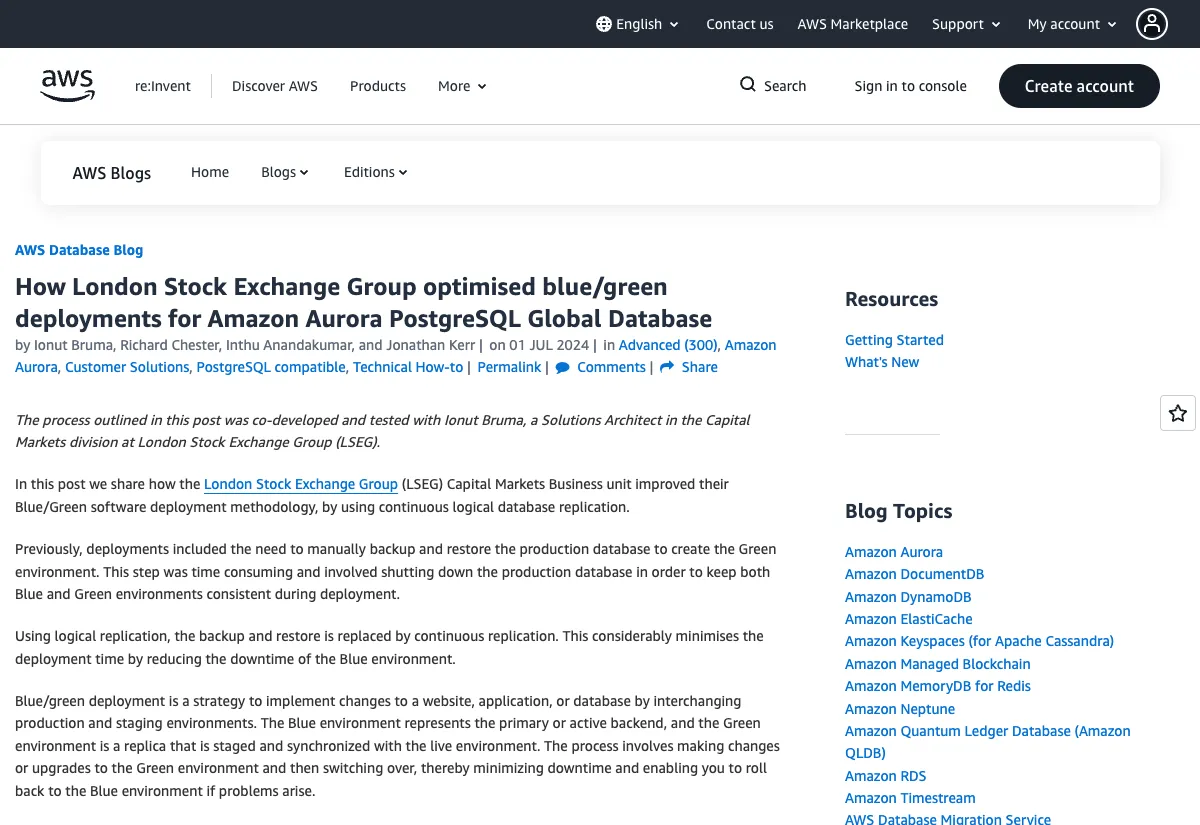Click the Products menu item
Image resolution: width=1200 pixels, height=825 pixels.
tap(377, 86)
